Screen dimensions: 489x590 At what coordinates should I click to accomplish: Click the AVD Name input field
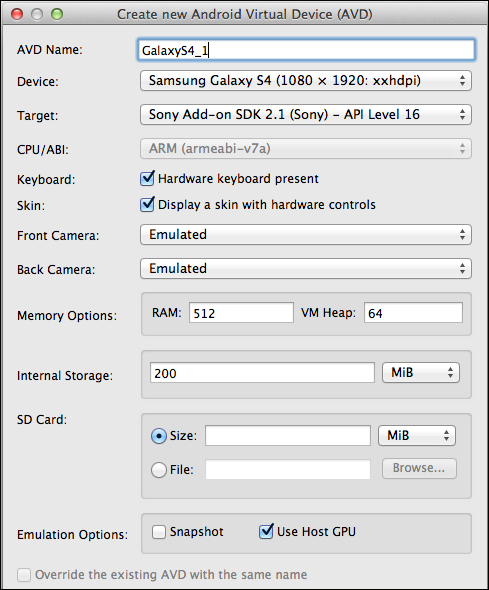point(306,50)
